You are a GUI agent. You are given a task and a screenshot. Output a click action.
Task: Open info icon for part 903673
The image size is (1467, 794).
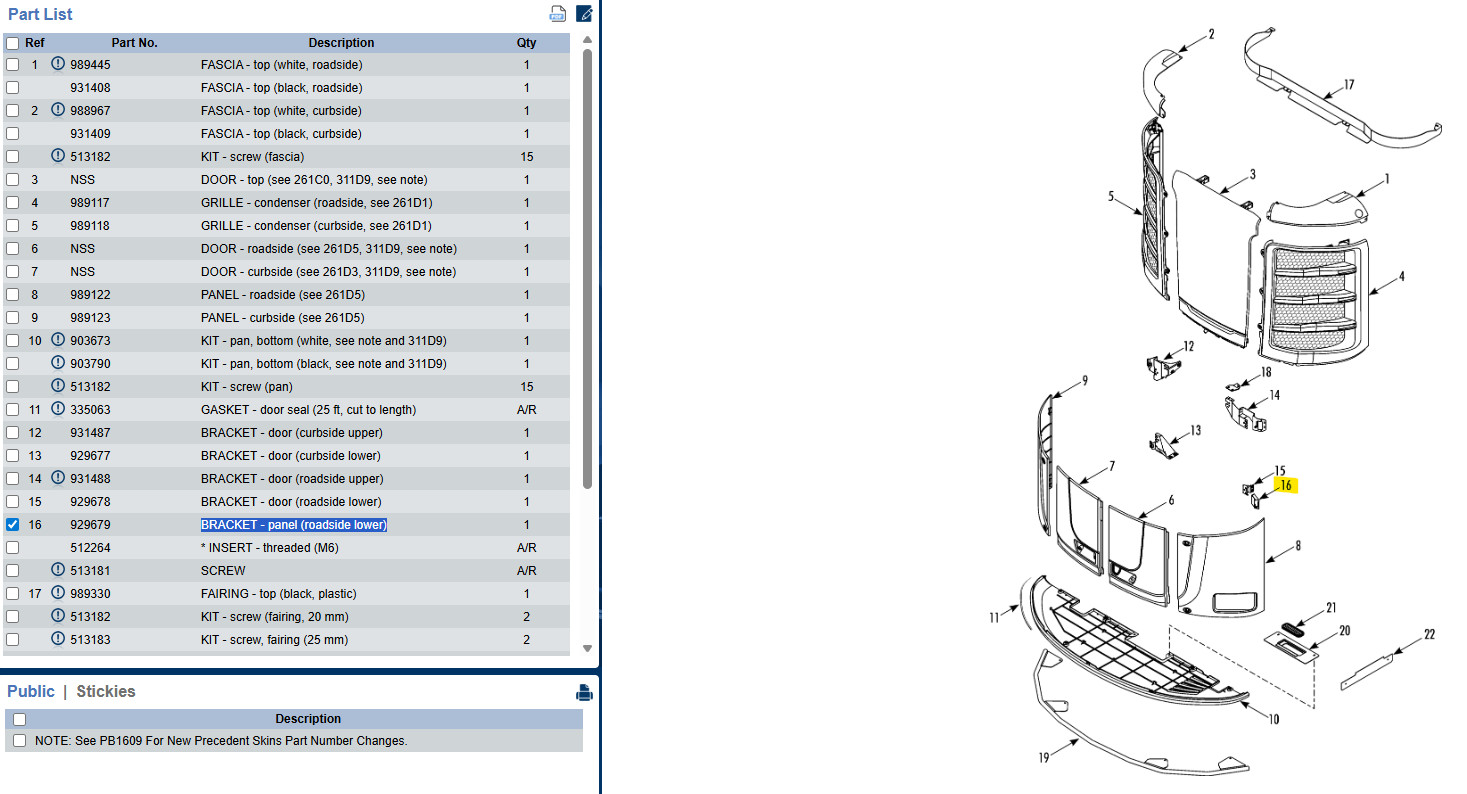coord(58,340)
